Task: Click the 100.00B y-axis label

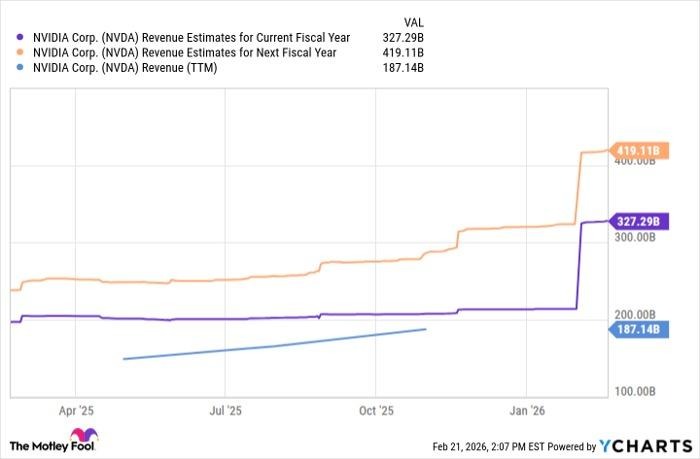Action: [x=634, y=391]
